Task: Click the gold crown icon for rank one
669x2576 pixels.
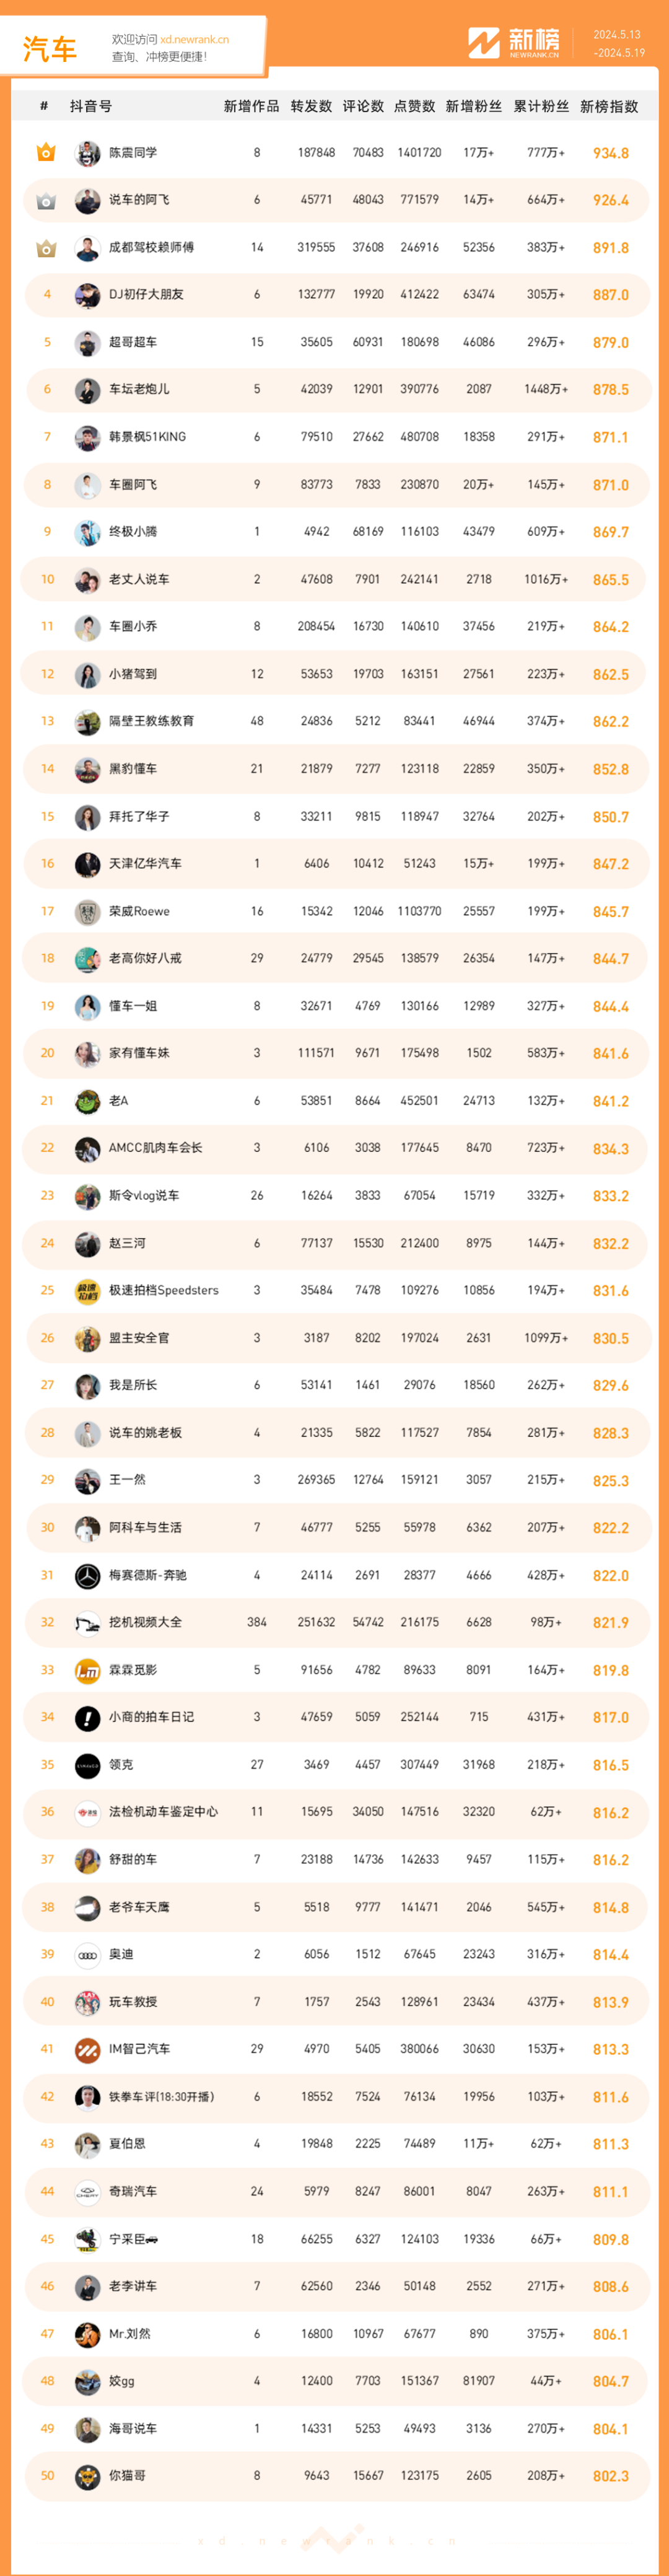Action: tap(46, 153)
